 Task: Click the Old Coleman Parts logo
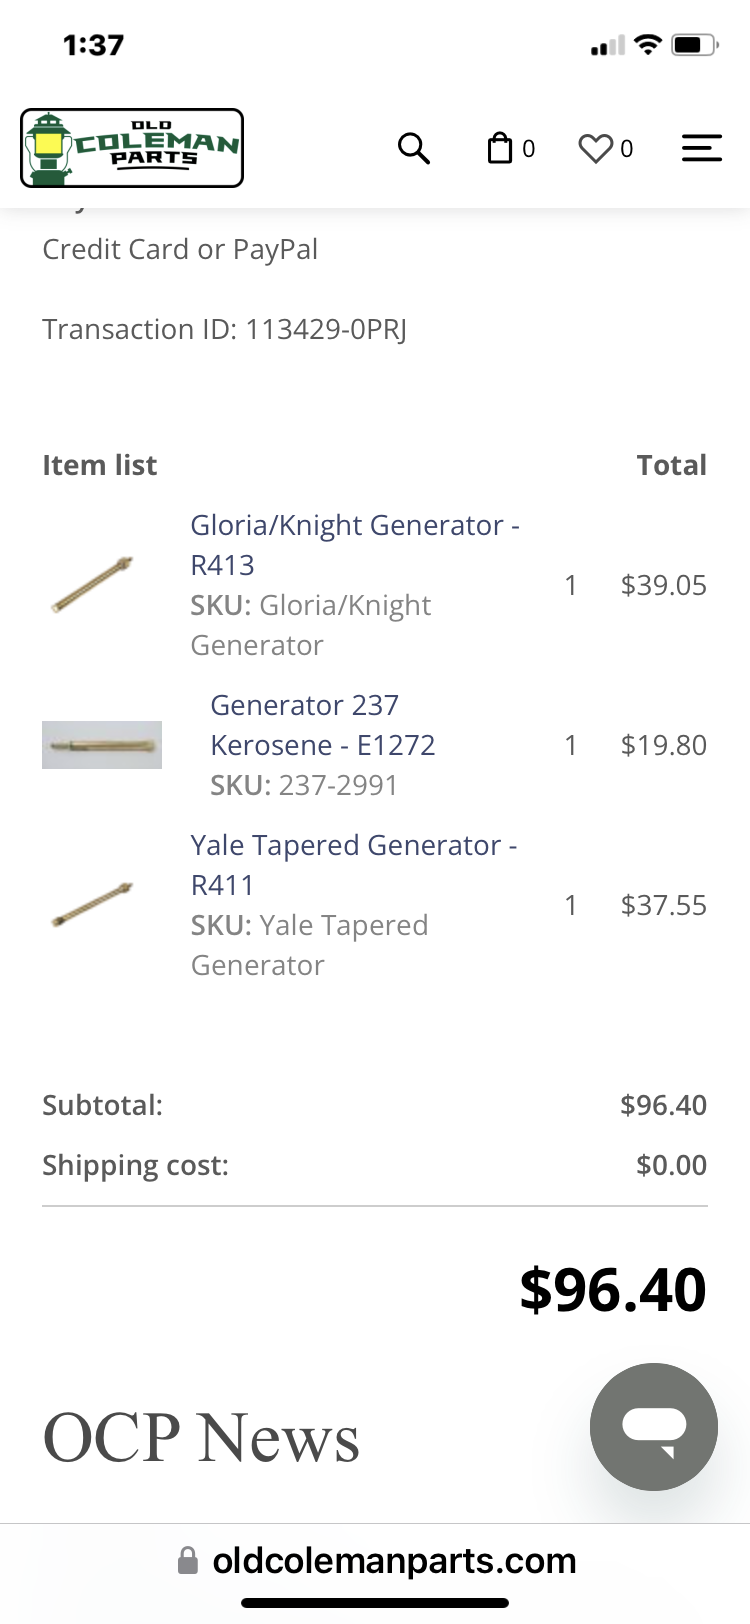click(132, 148)
